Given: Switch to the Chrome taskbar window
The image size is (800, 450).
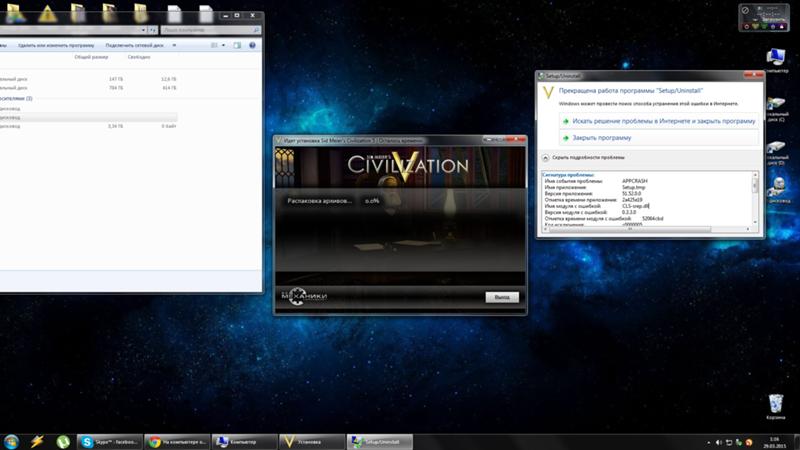Looking at the screenshot, I should point(177,442).
